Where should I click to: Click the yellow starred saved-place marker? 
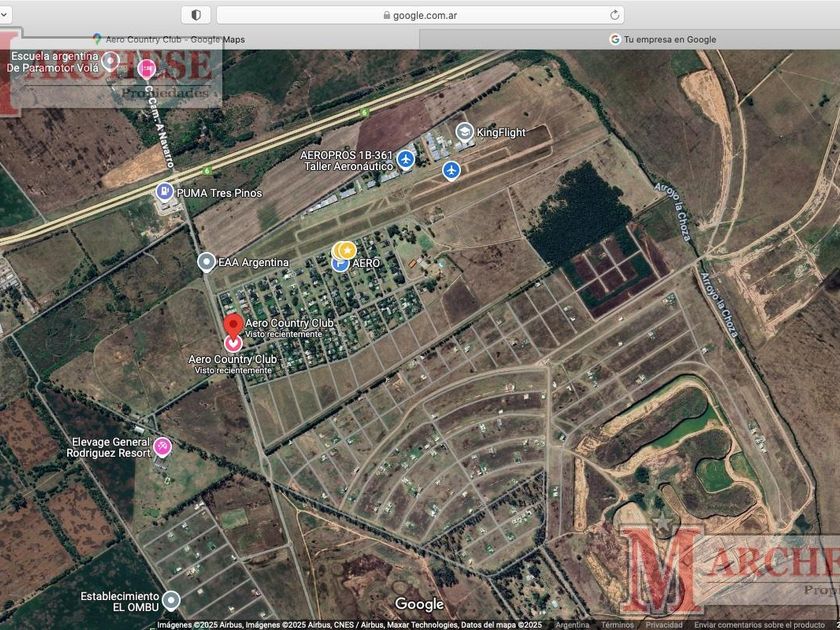tap(347, 250)
